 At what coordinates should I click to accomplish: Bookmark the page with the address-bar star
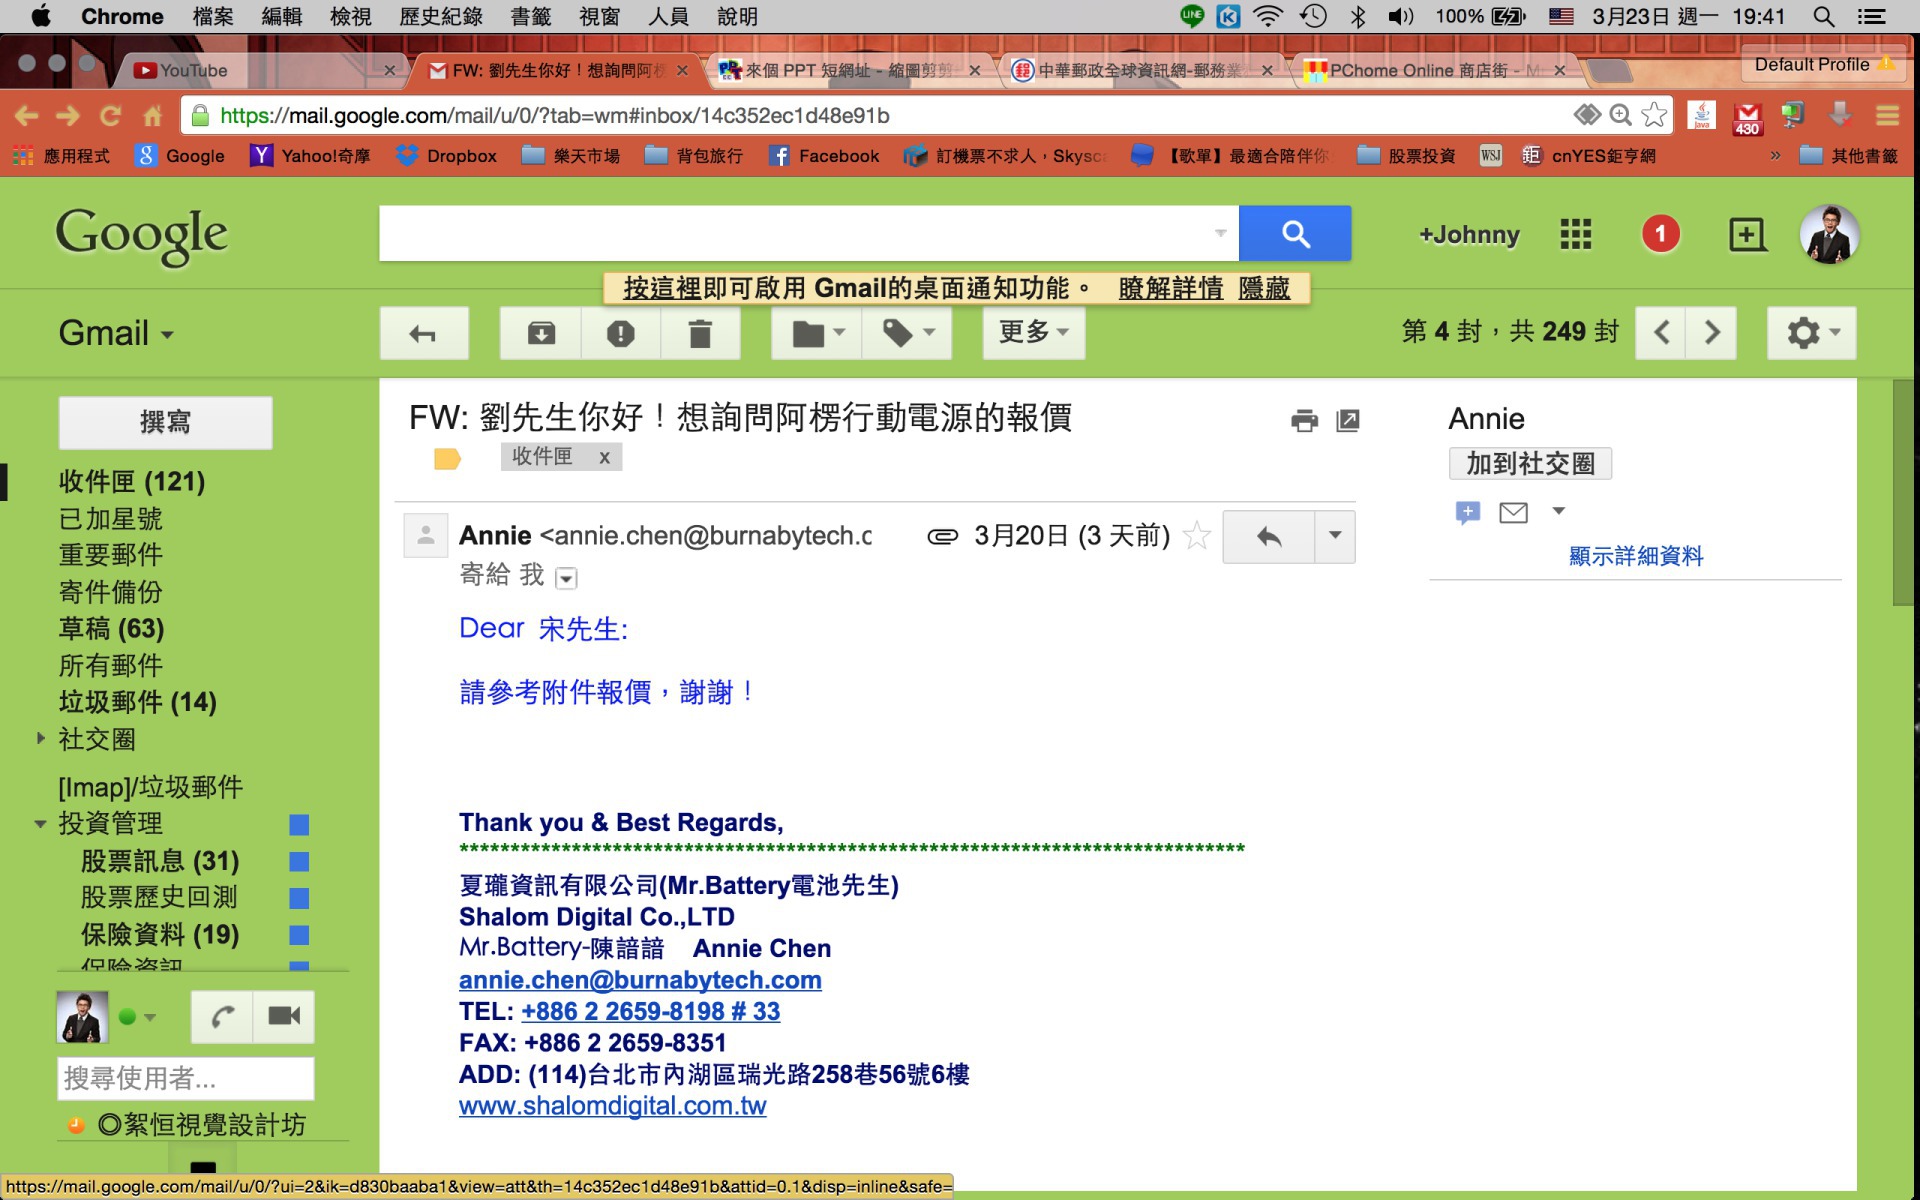pyautogui.click(x=1655, y=115)
